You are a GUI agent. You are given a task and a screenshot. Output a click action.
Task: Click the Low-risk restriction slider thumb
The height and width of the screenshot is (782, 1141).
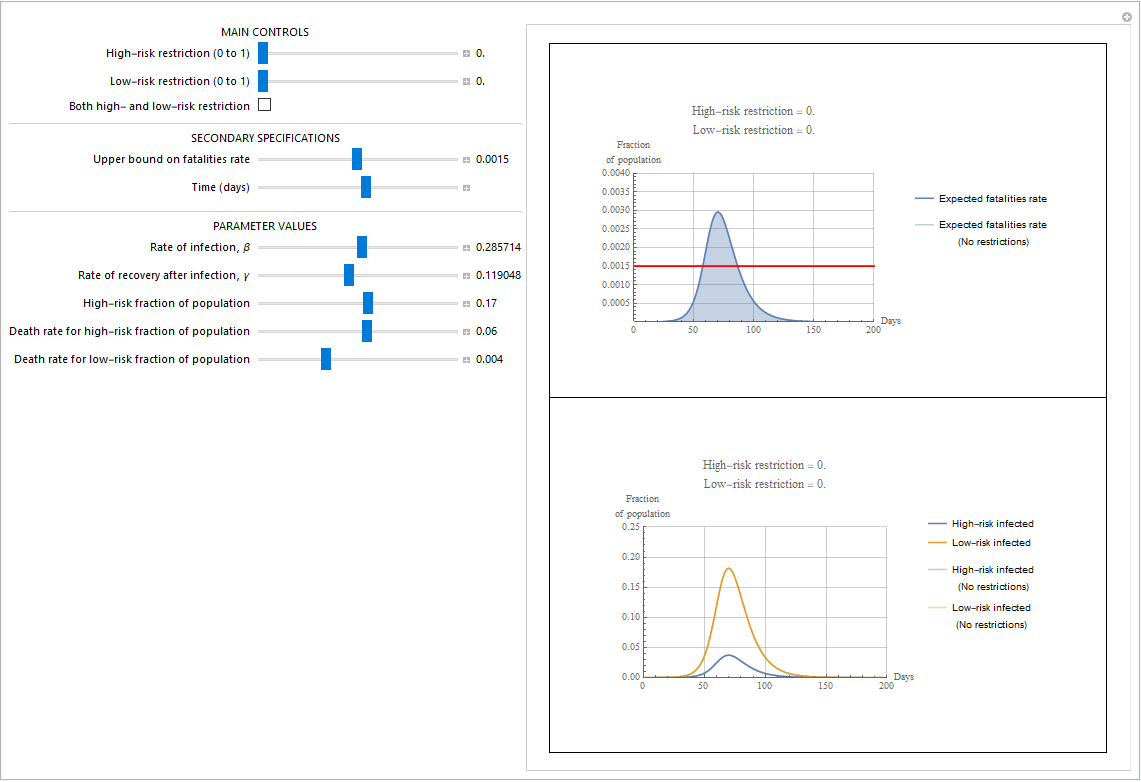click(263, 81)
